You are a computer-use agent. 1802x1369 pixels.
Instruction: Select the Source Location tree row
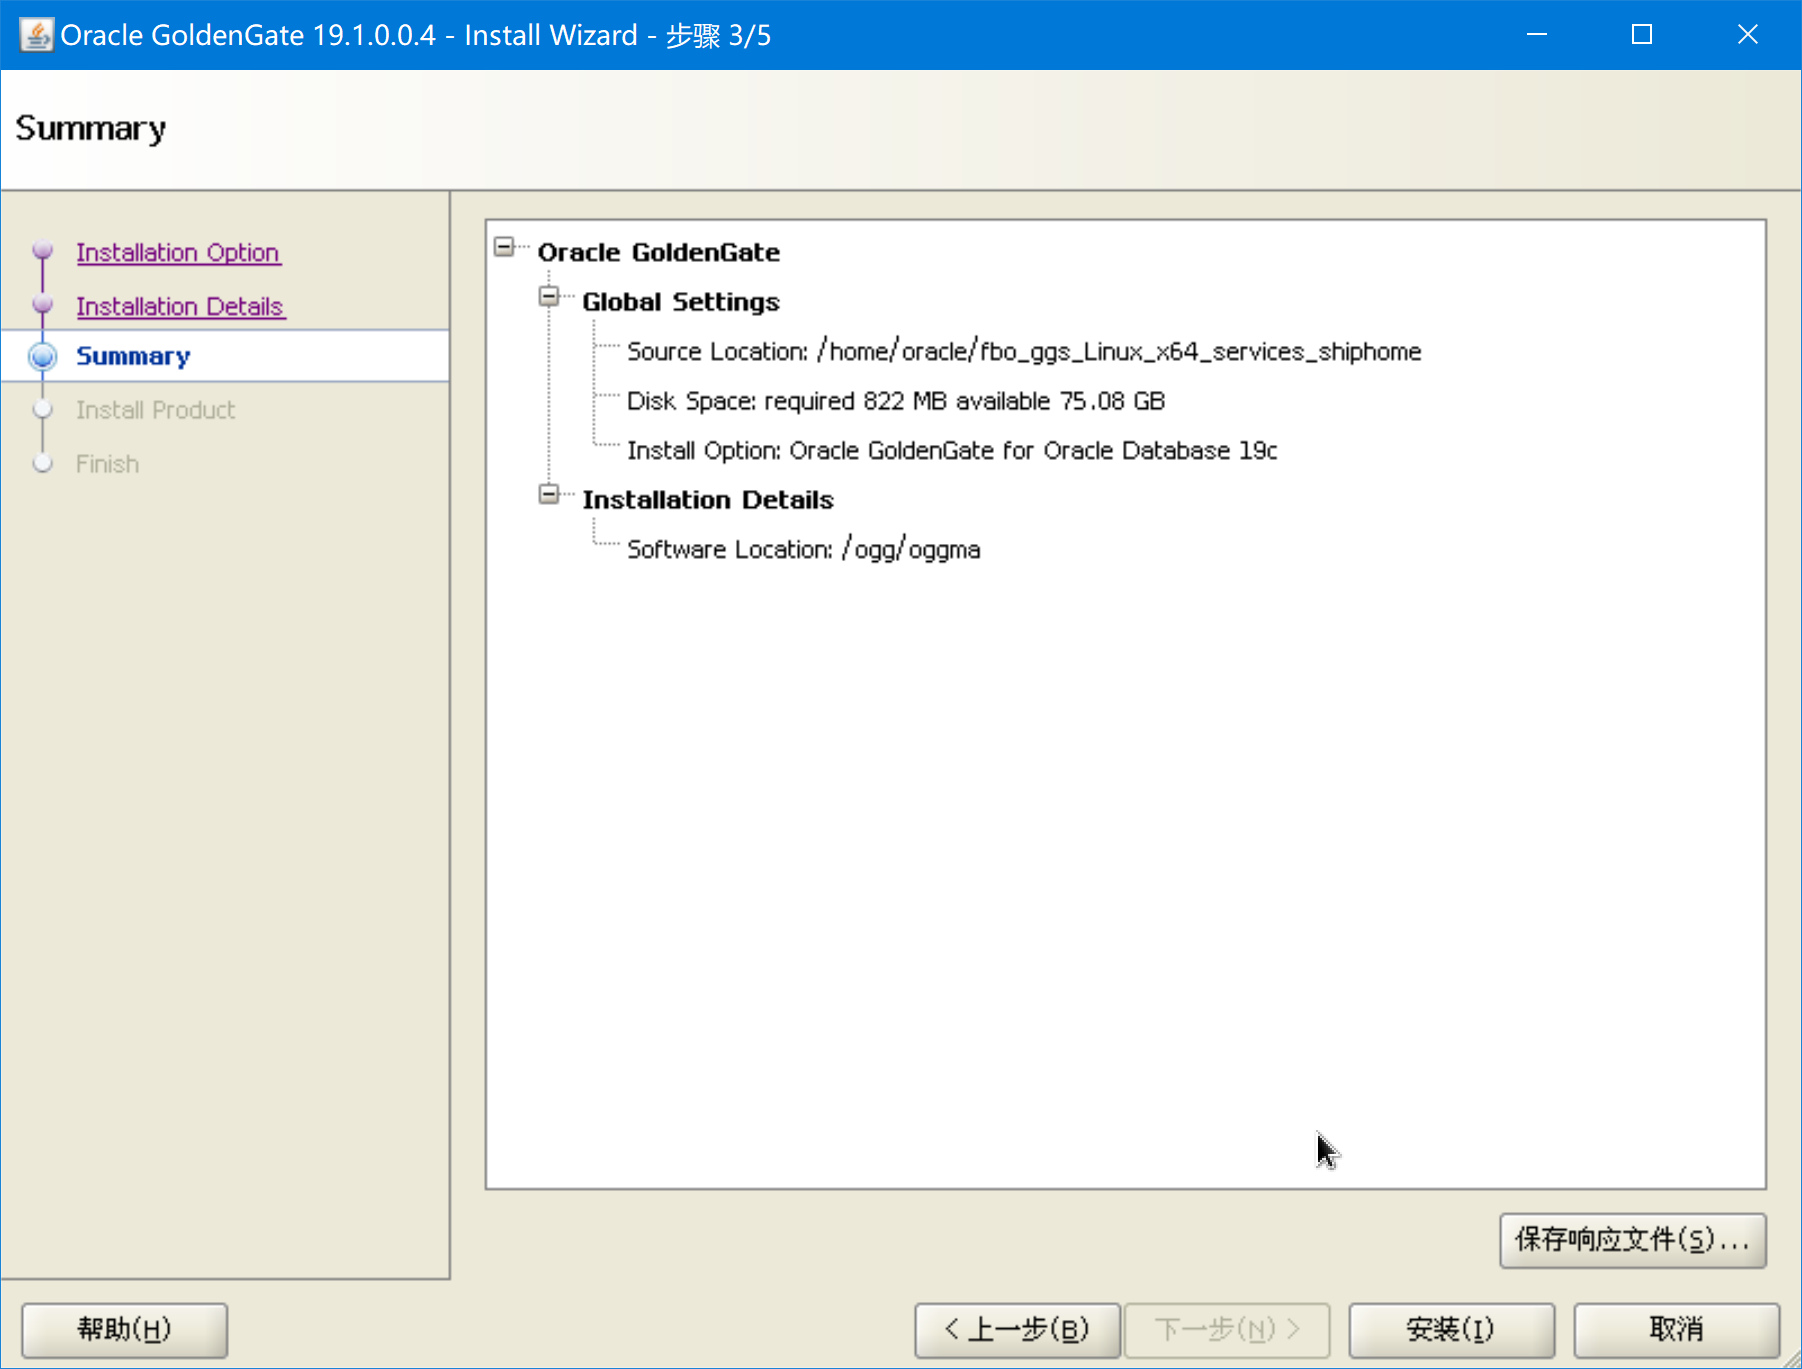(1024, 352)
